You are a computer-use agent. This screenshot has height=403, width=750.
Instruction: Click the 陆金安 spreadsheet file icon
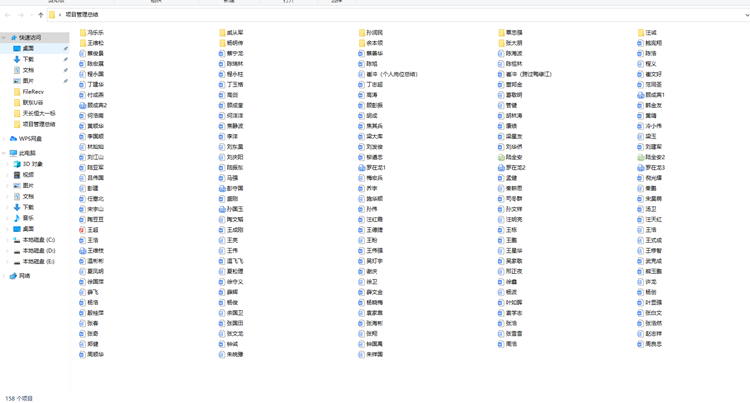[x=502, y=157]
